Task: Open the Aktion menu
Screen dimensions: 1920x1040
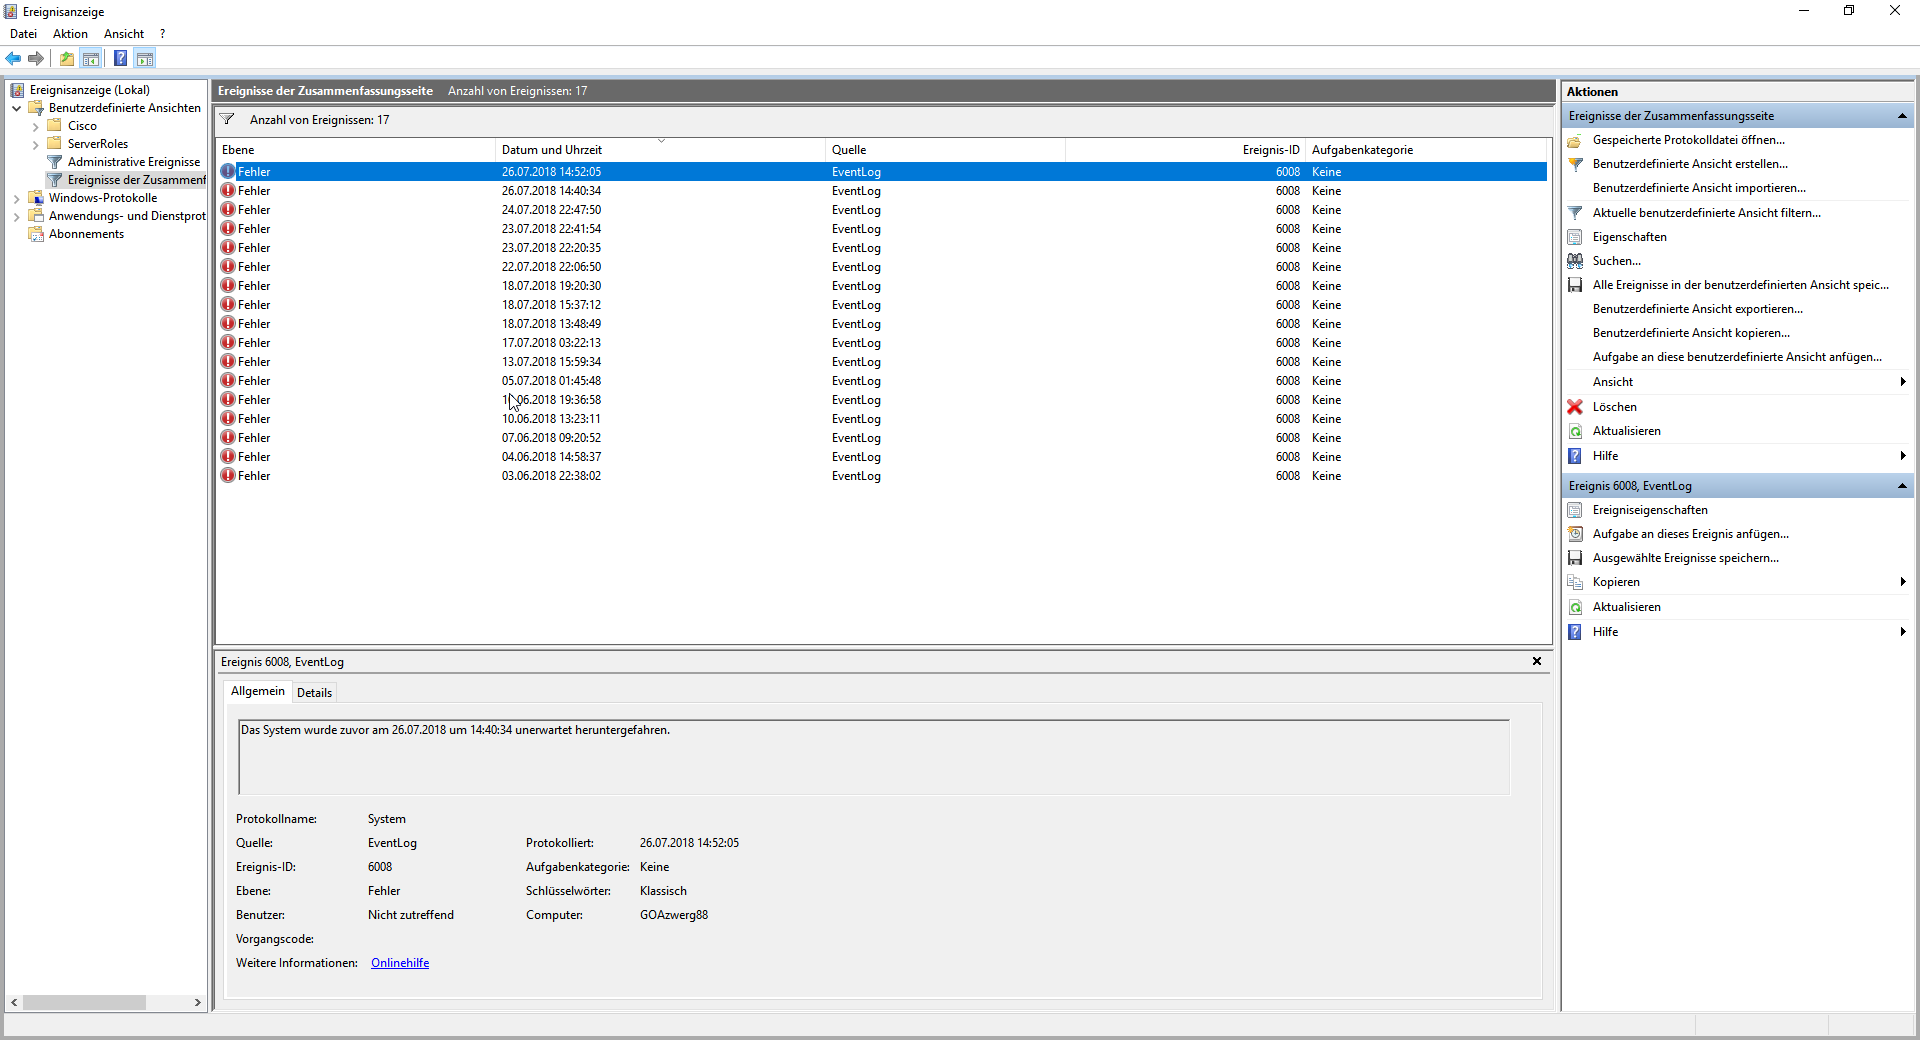Action: [x=70, y=34]
